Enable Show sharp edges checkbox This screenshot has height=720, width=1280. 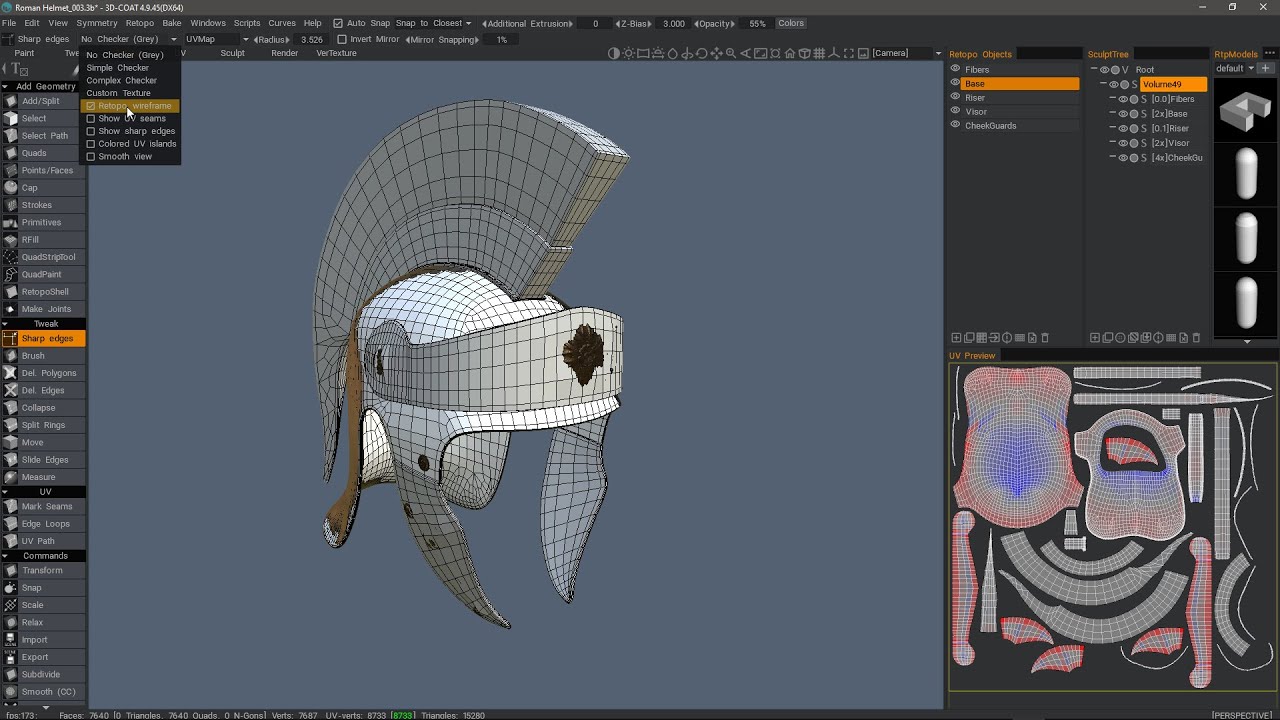(91, 131)
